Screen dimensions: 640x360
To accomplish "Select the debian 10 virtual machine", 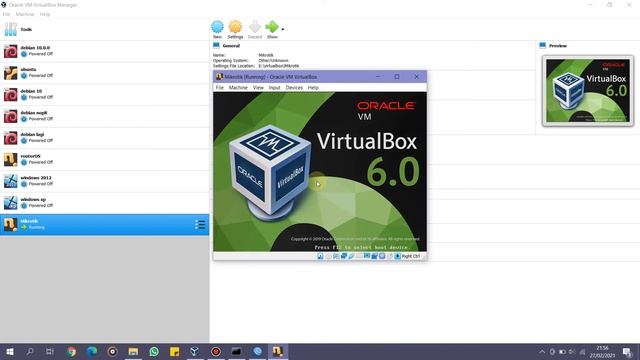I will 104,94.
